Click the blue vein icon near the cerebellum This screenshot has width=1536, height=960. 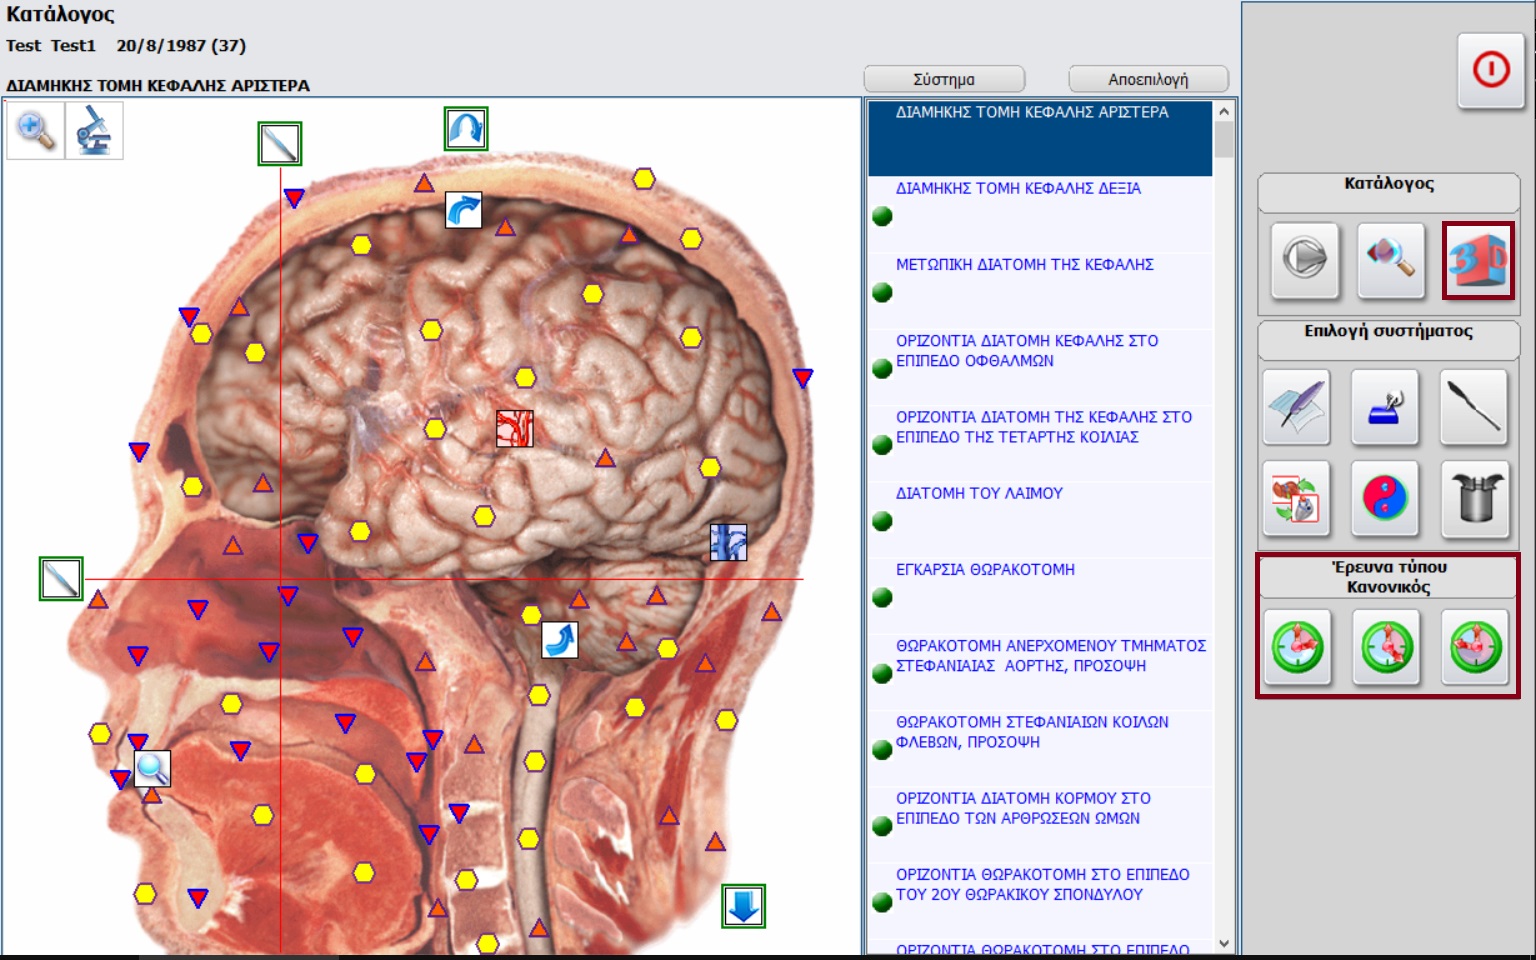[x=728, y=542]
